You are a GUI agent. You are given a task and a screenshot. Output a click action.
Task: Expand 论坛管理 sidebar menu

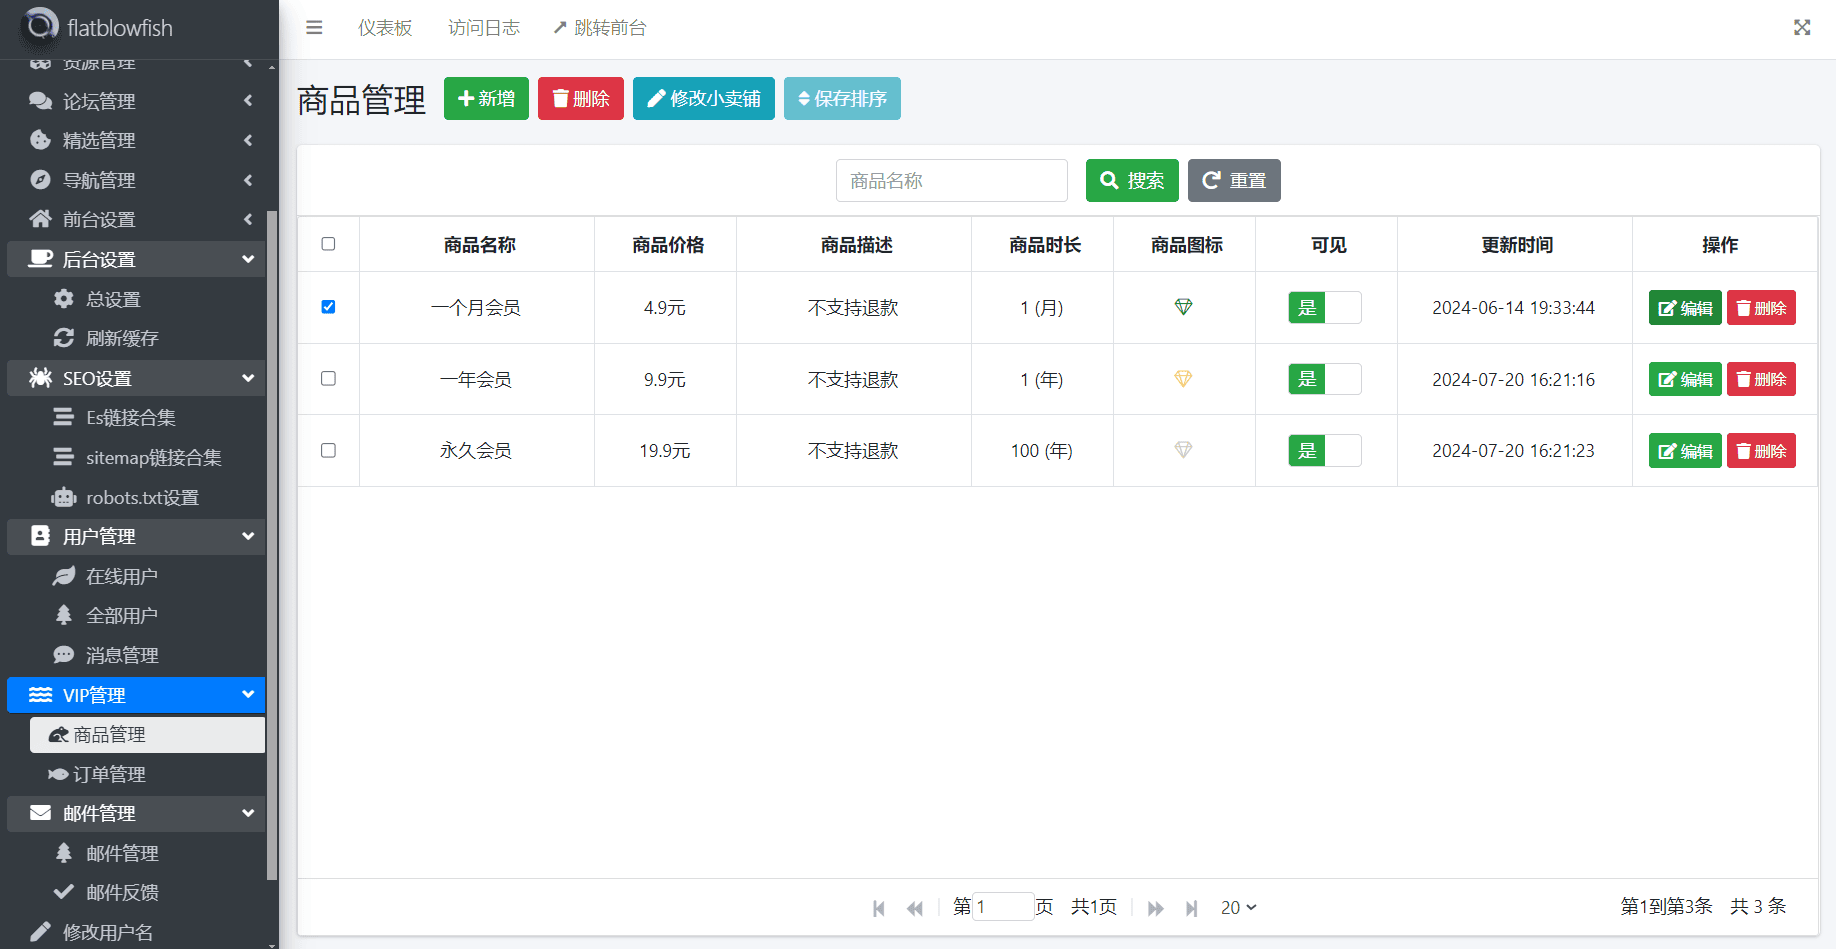click(x=136, y=101)
